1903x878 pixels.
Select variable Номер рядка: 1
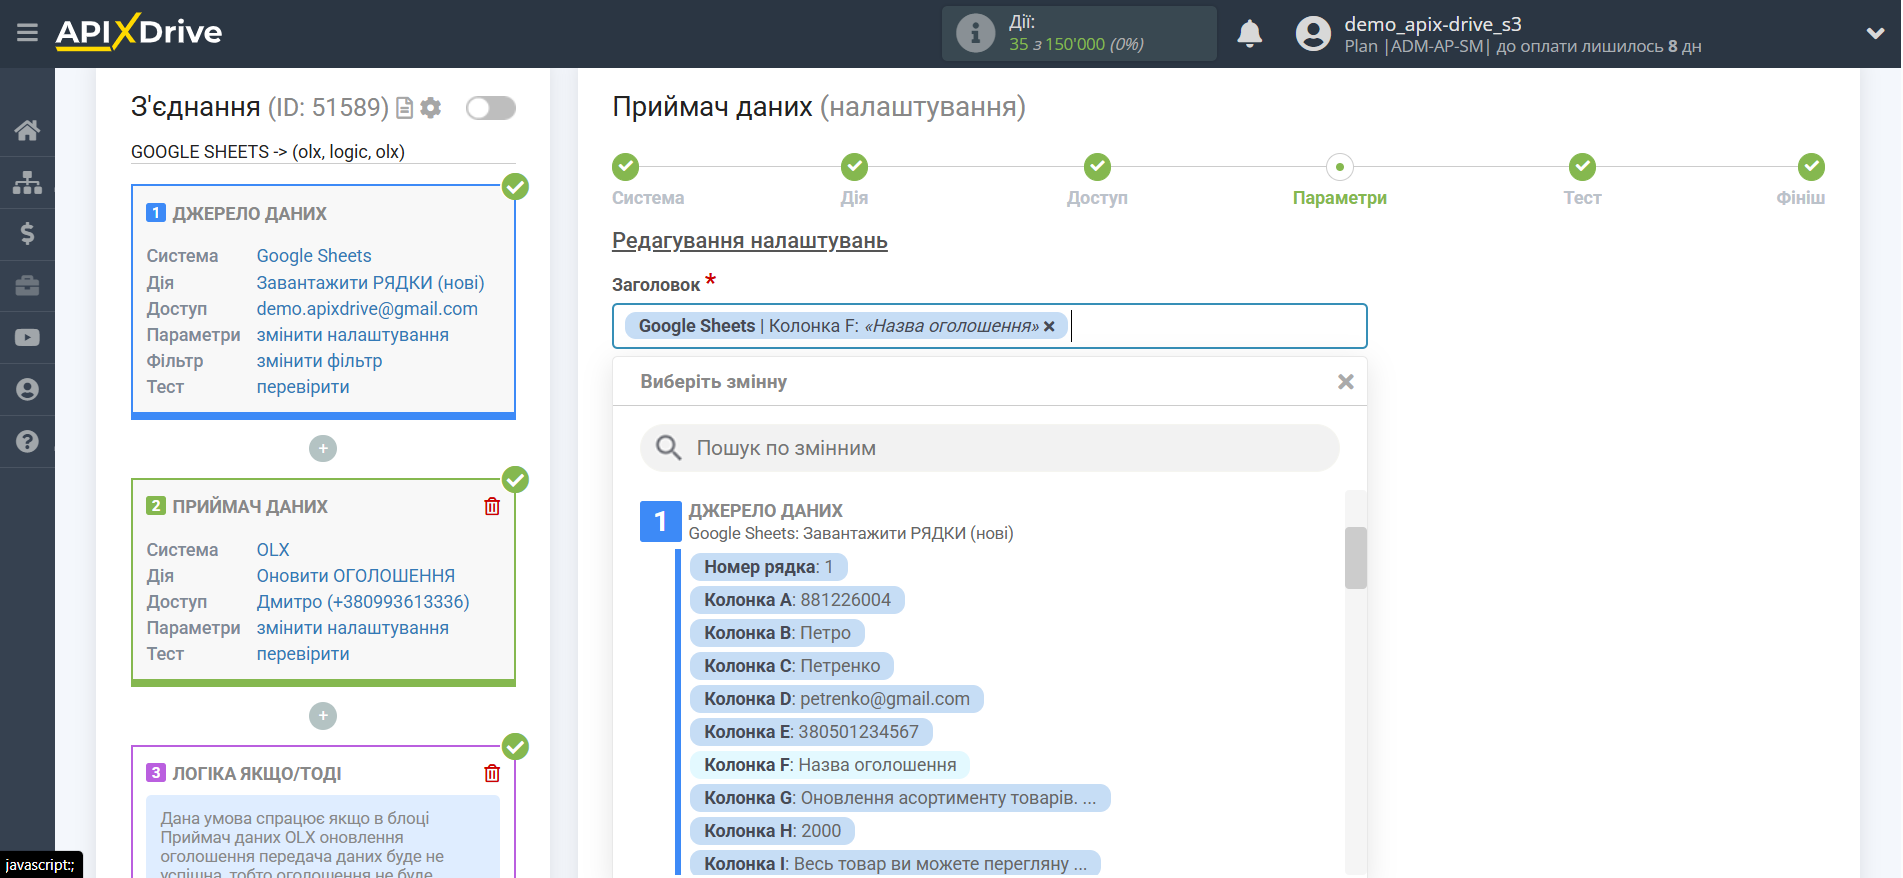[x=768, y=567]
